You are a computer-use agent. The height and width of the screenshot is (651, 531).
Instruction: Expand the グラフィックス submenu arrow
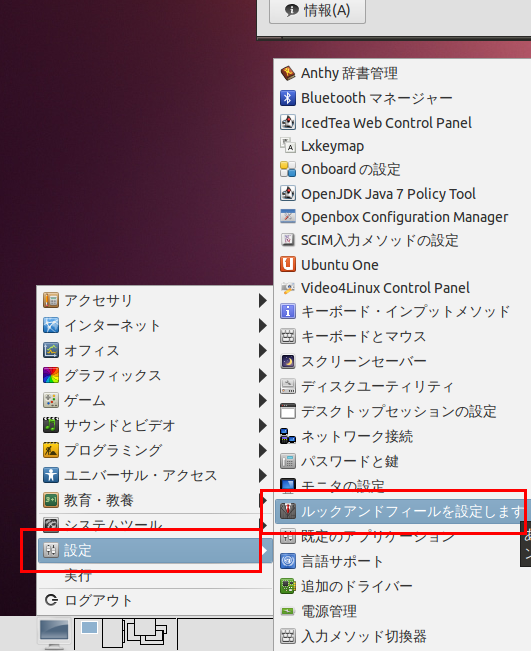coord(262,375)
